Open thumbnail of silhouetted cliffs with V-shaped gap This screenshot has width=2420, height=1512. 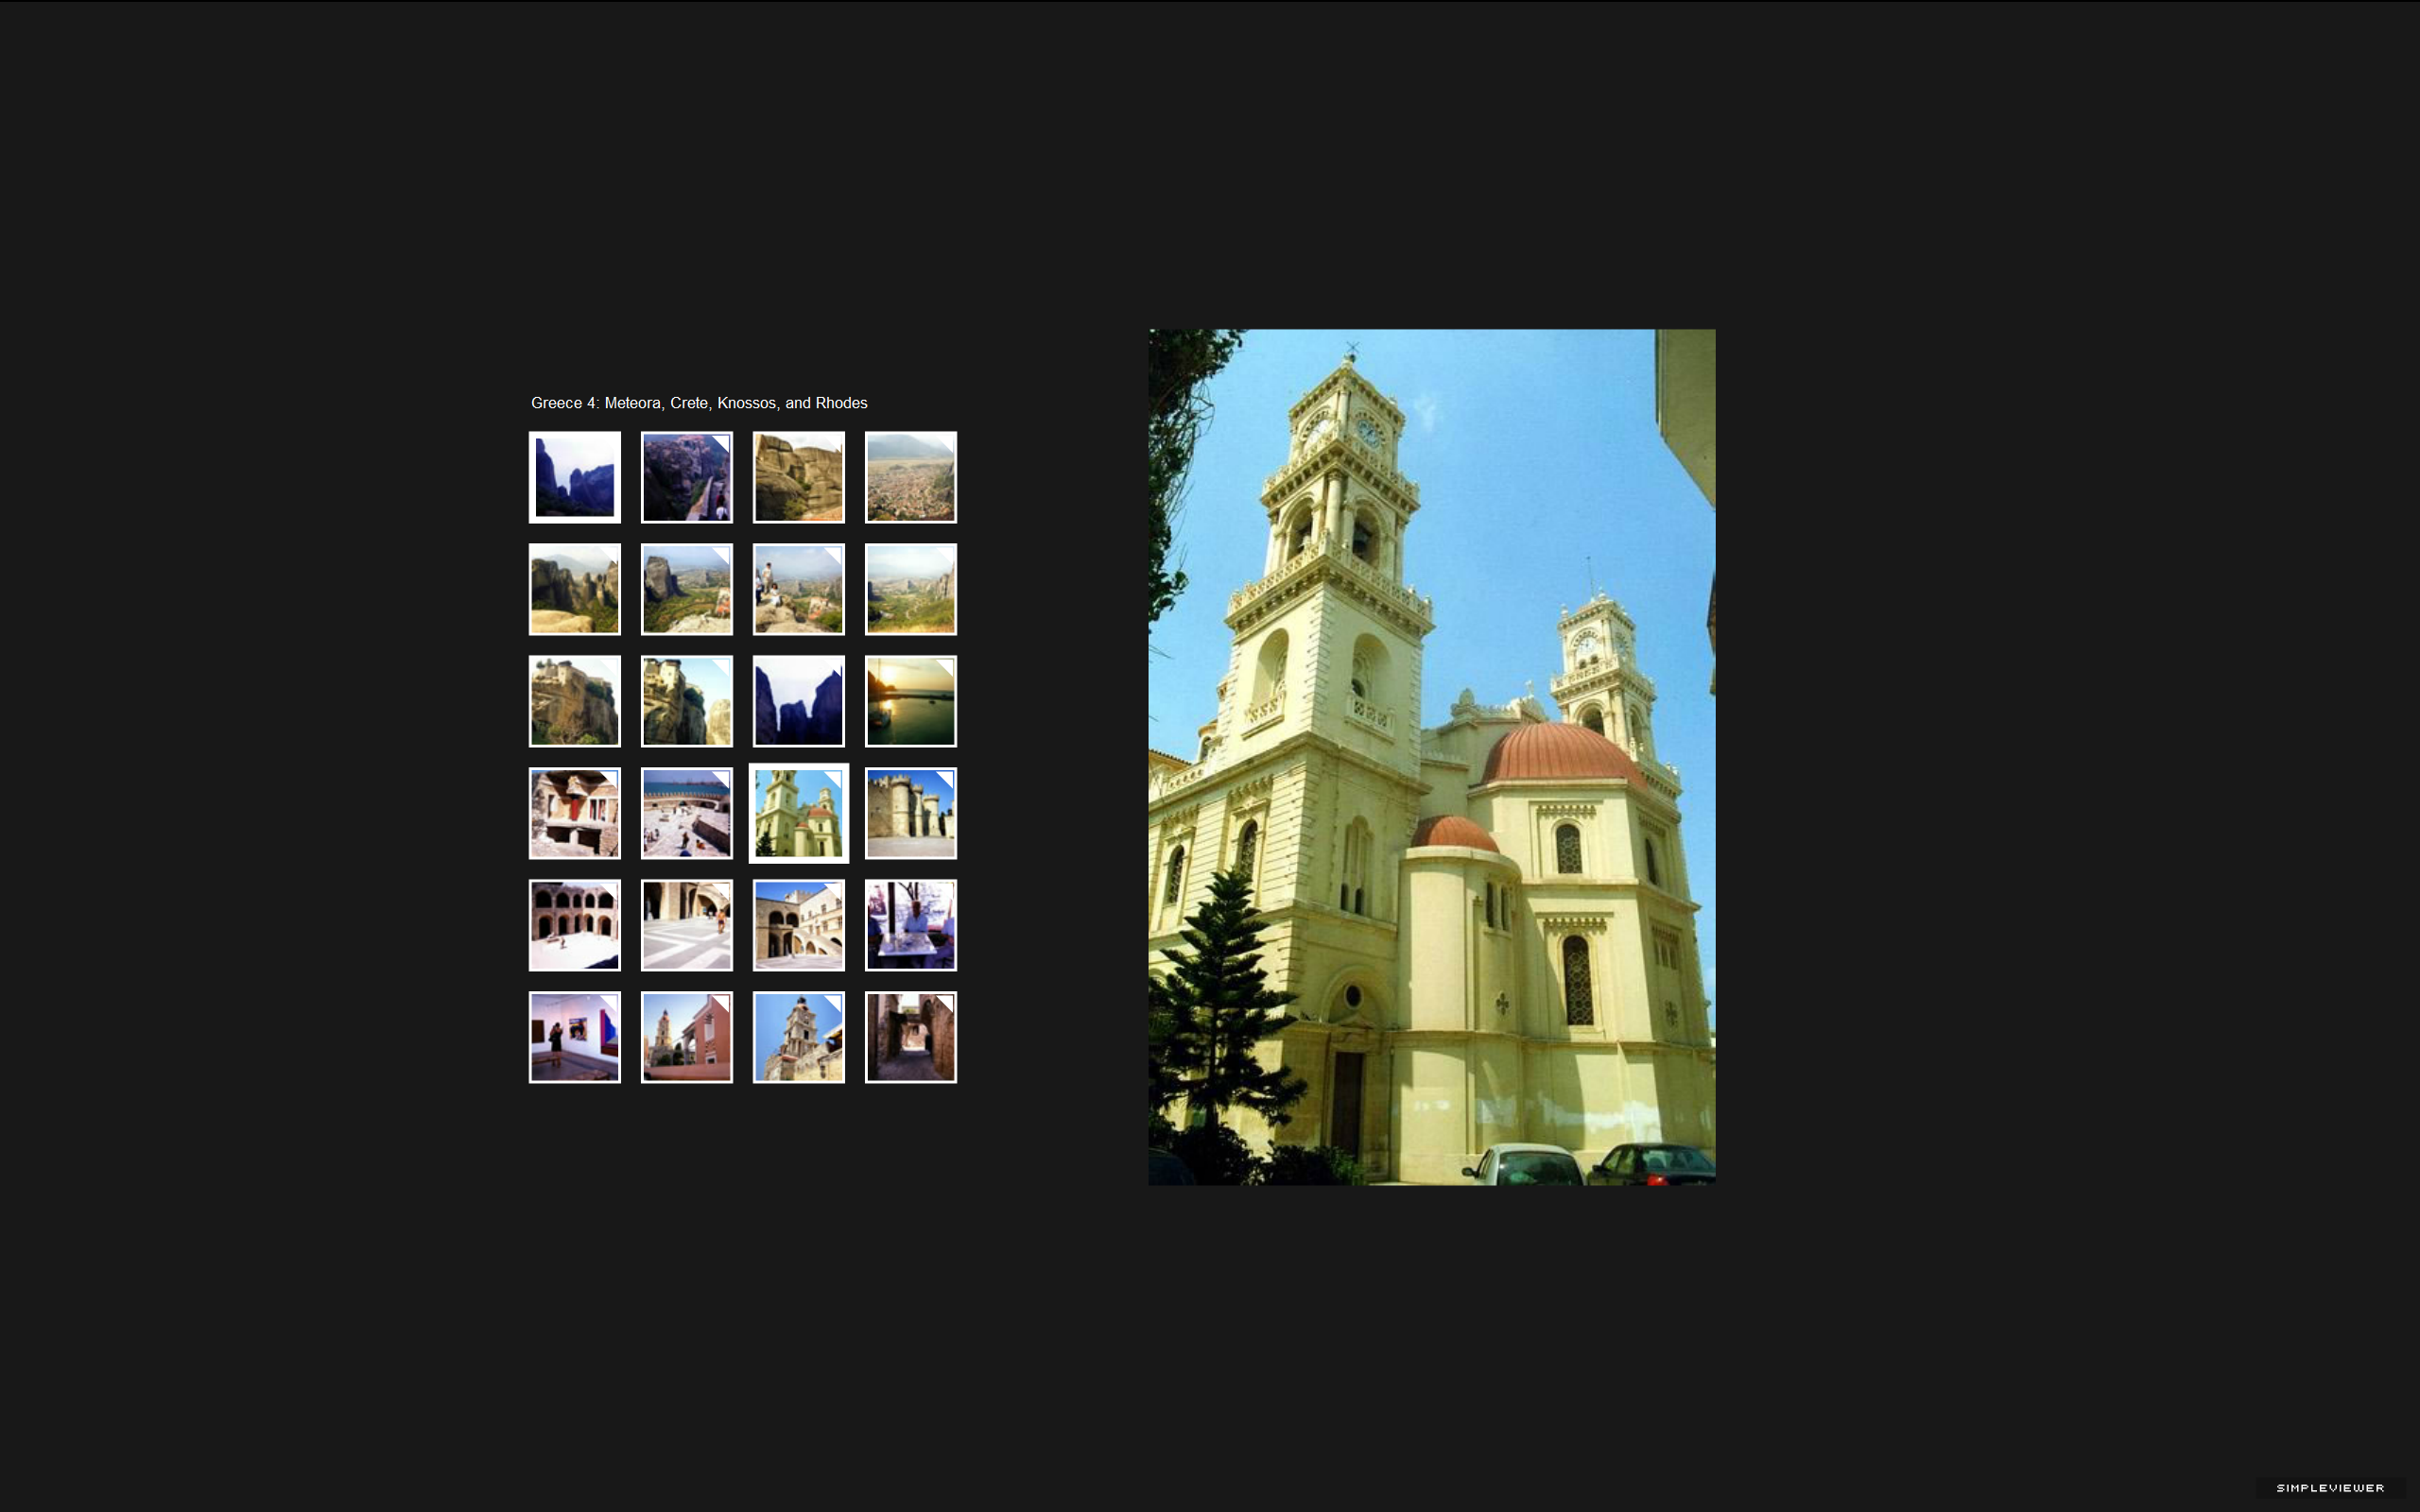click(x=799, y=701)
